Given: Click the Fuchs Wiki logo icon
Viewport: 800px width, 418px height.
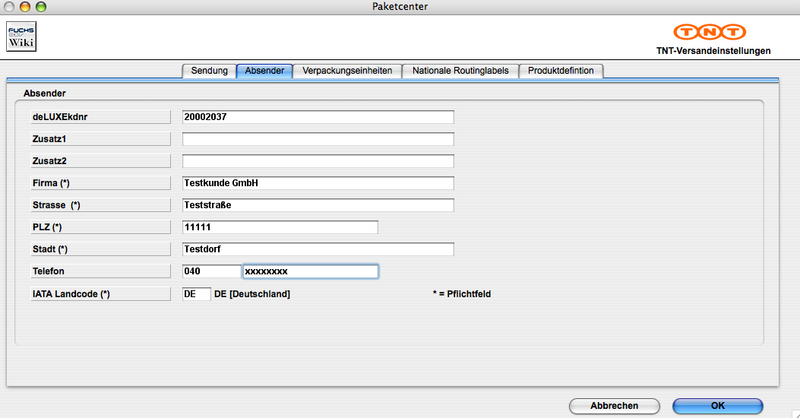Looking at the screenshot, I should pyautogui.click(x=21, y=37).
